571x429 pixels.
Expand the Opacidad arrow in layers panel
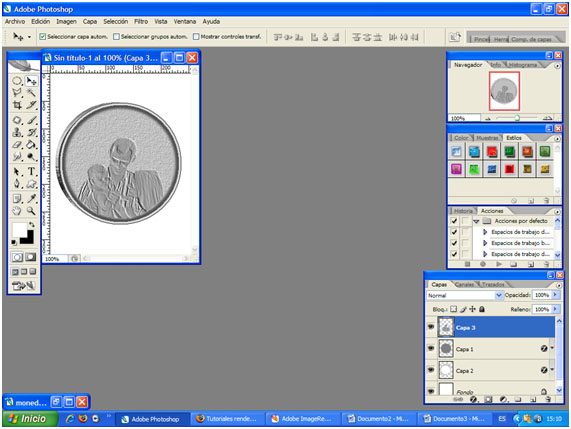pos(555,295)
